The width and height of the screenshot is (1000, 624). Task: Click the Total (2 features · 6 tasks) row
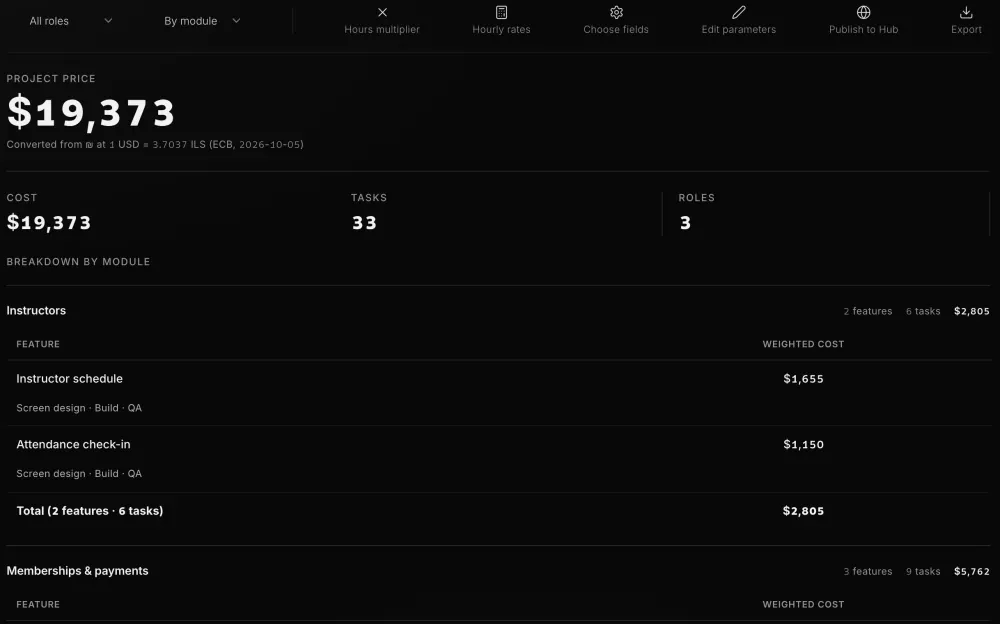[497, 511]
